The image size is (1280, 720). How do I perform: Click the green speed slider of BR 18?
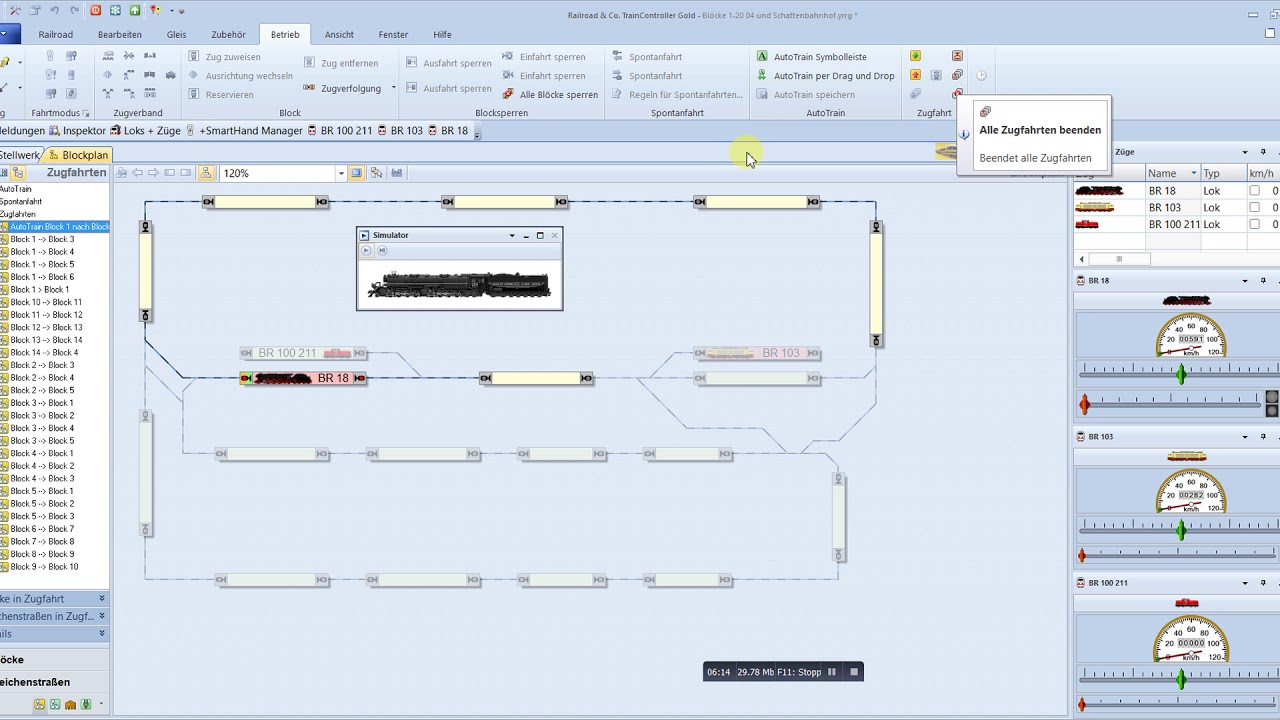click(x=1181, y=374)
